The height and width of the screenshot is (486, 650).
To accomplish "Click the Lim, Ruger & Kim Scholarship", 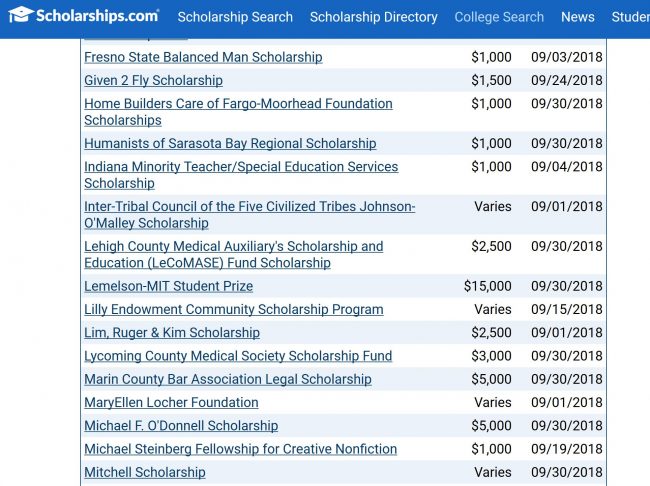I will [x=172, y=333].
